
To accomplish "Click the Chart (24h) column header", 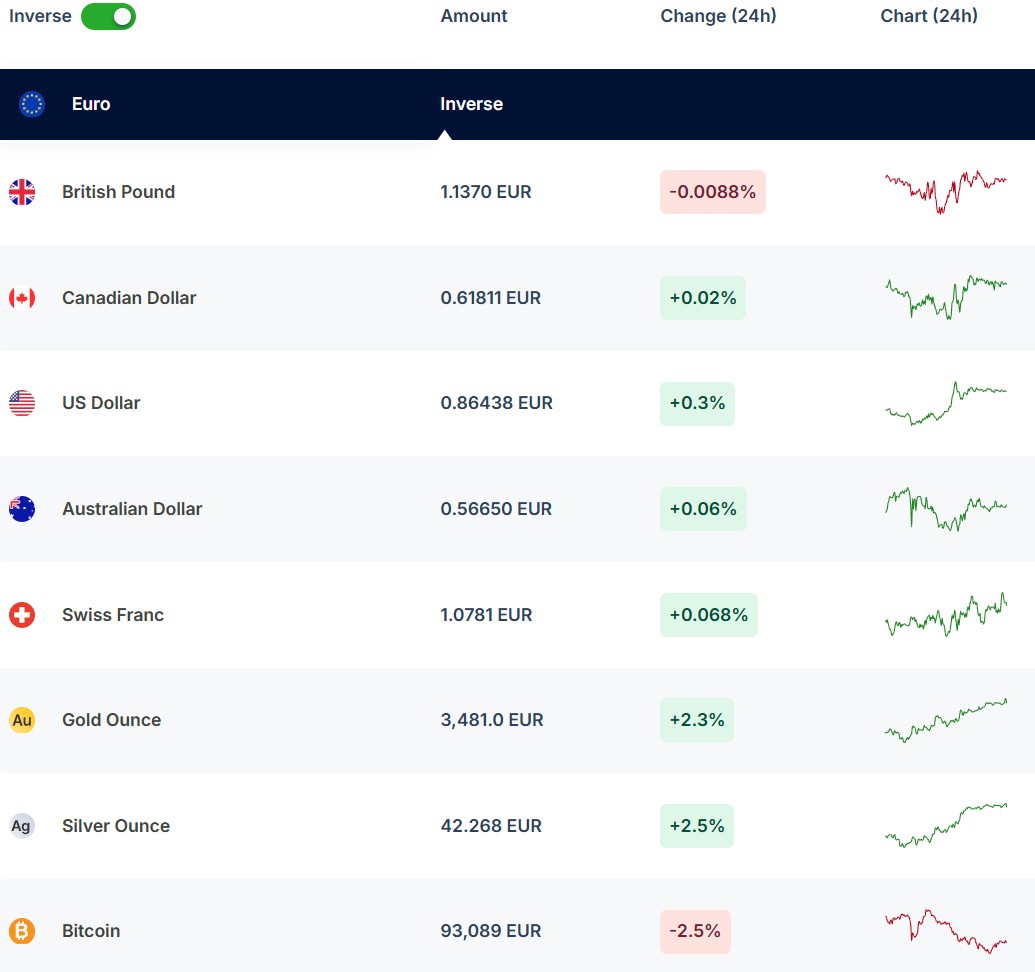I will coord(929,16).
